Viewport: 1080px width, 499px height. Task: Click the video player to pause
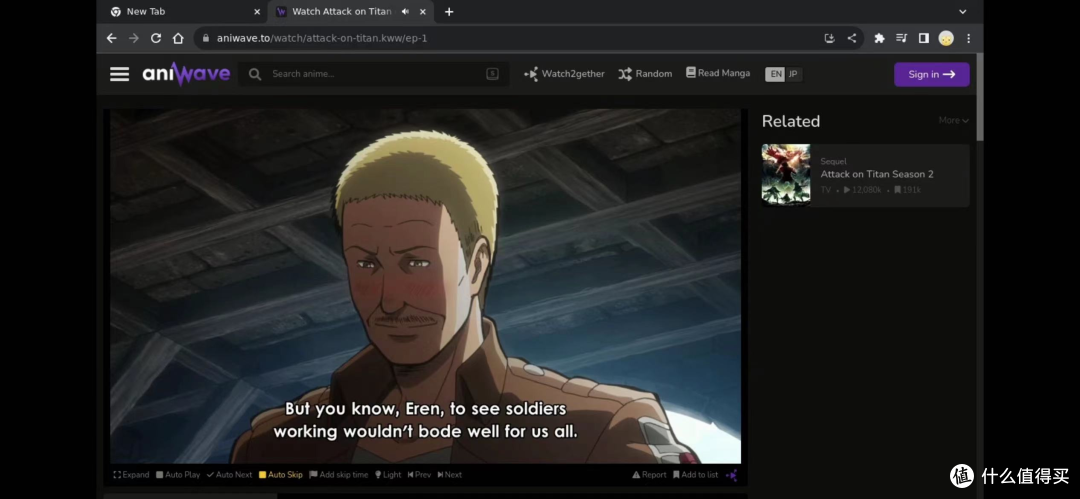pyautogui.click(x=426, y=286)
